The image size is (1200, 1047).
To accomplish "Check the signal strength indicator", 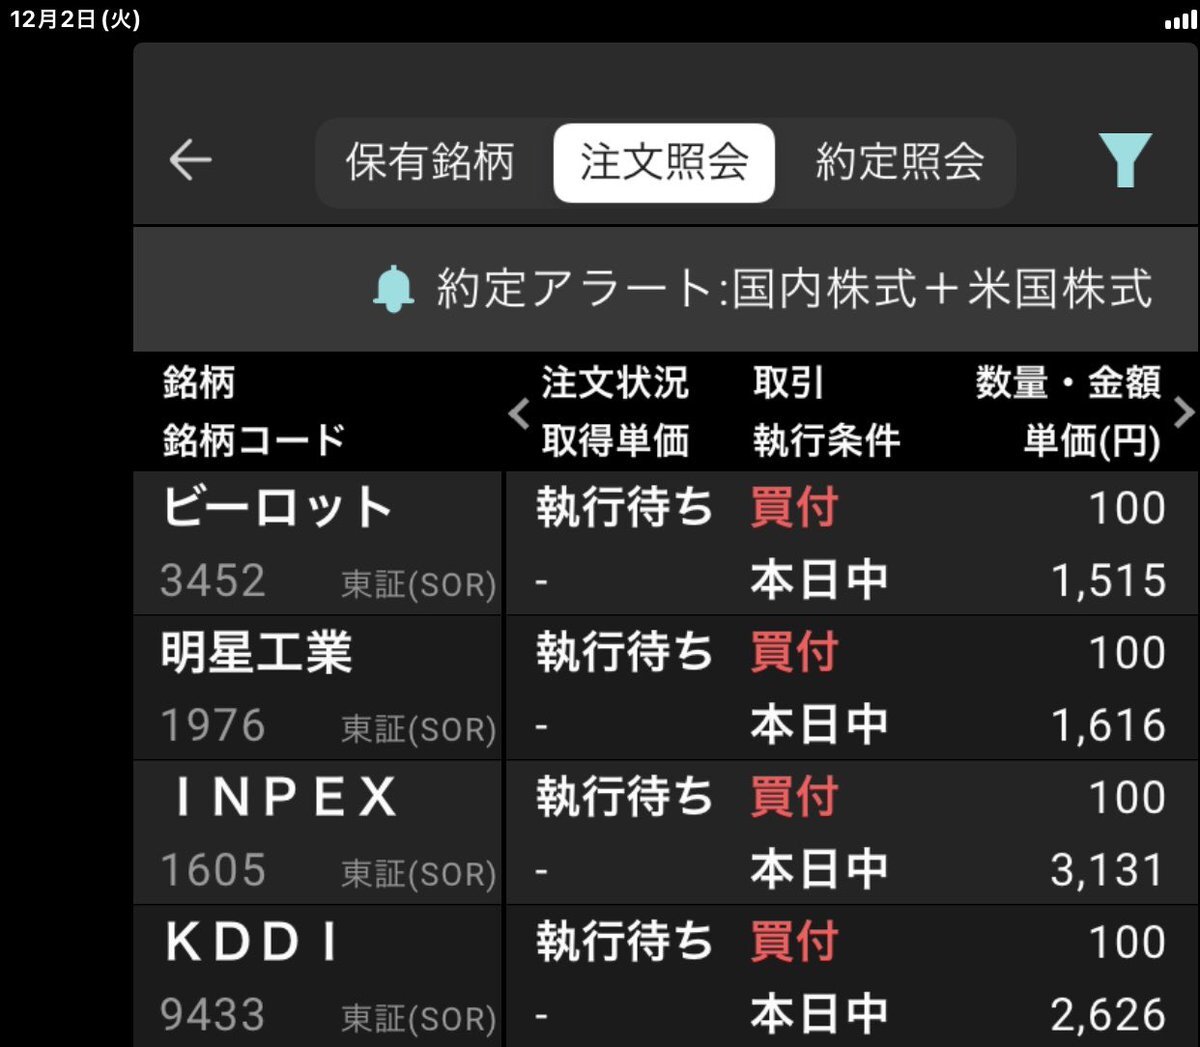I will click(1181, 20).
